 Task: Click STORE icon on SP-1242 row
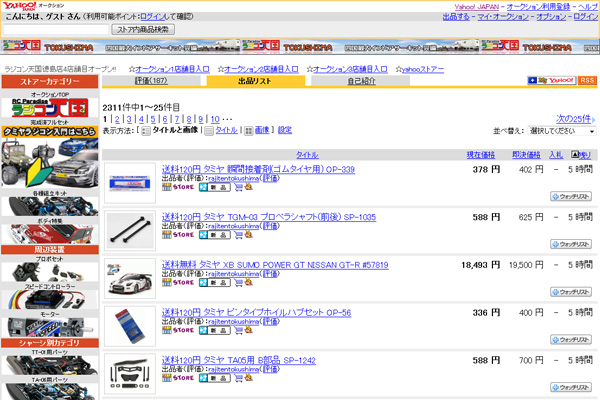(x=178, y=378)
